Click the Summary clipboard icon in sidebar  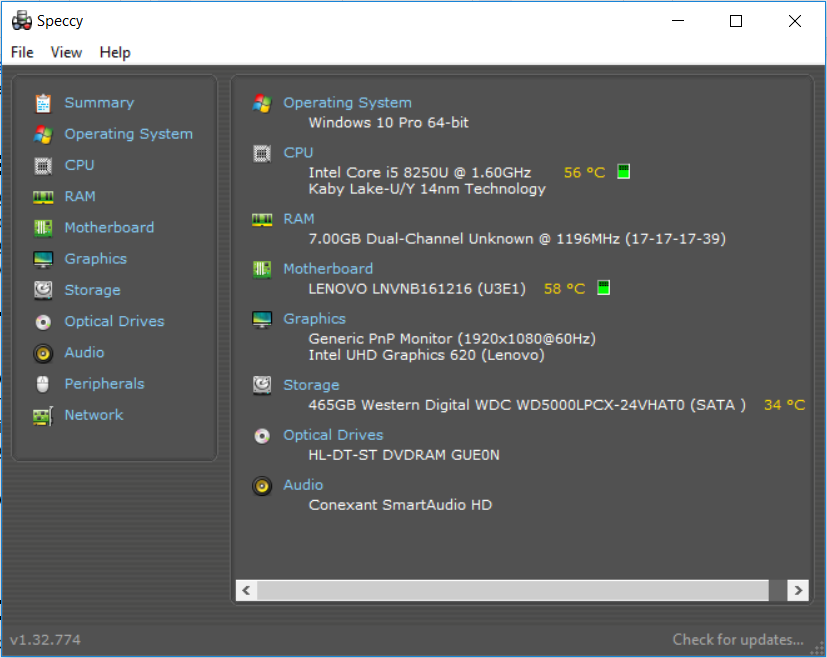tap(43, 103)
